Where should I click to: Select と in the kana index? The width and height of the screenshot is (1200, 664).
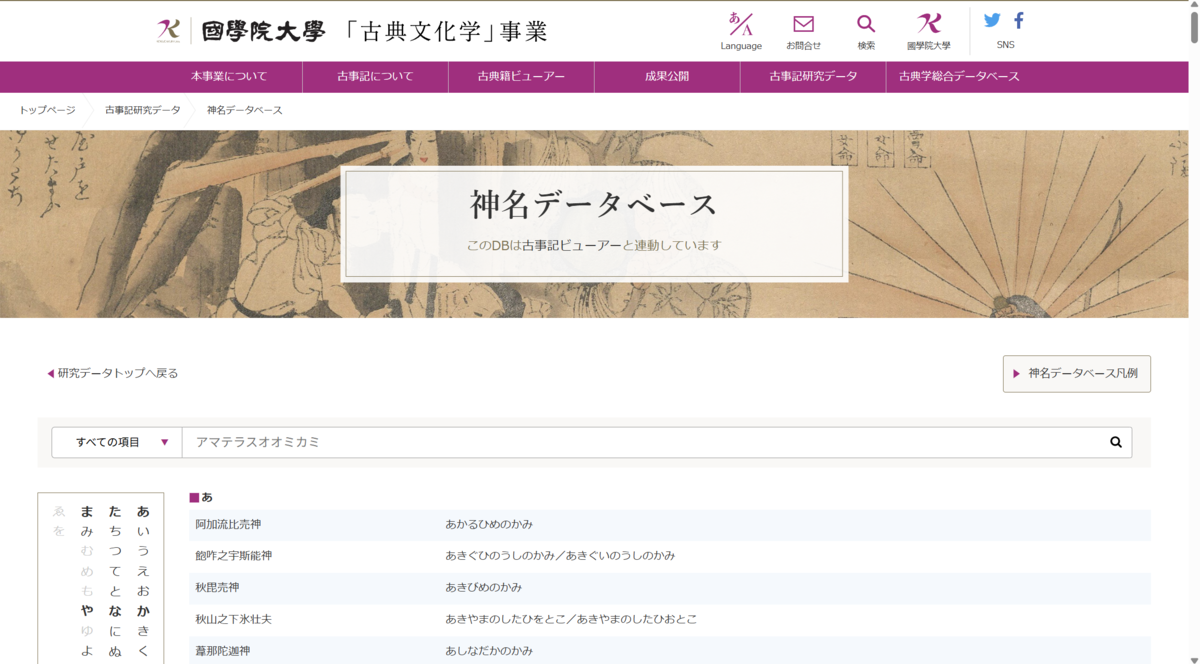pos(115,591)
